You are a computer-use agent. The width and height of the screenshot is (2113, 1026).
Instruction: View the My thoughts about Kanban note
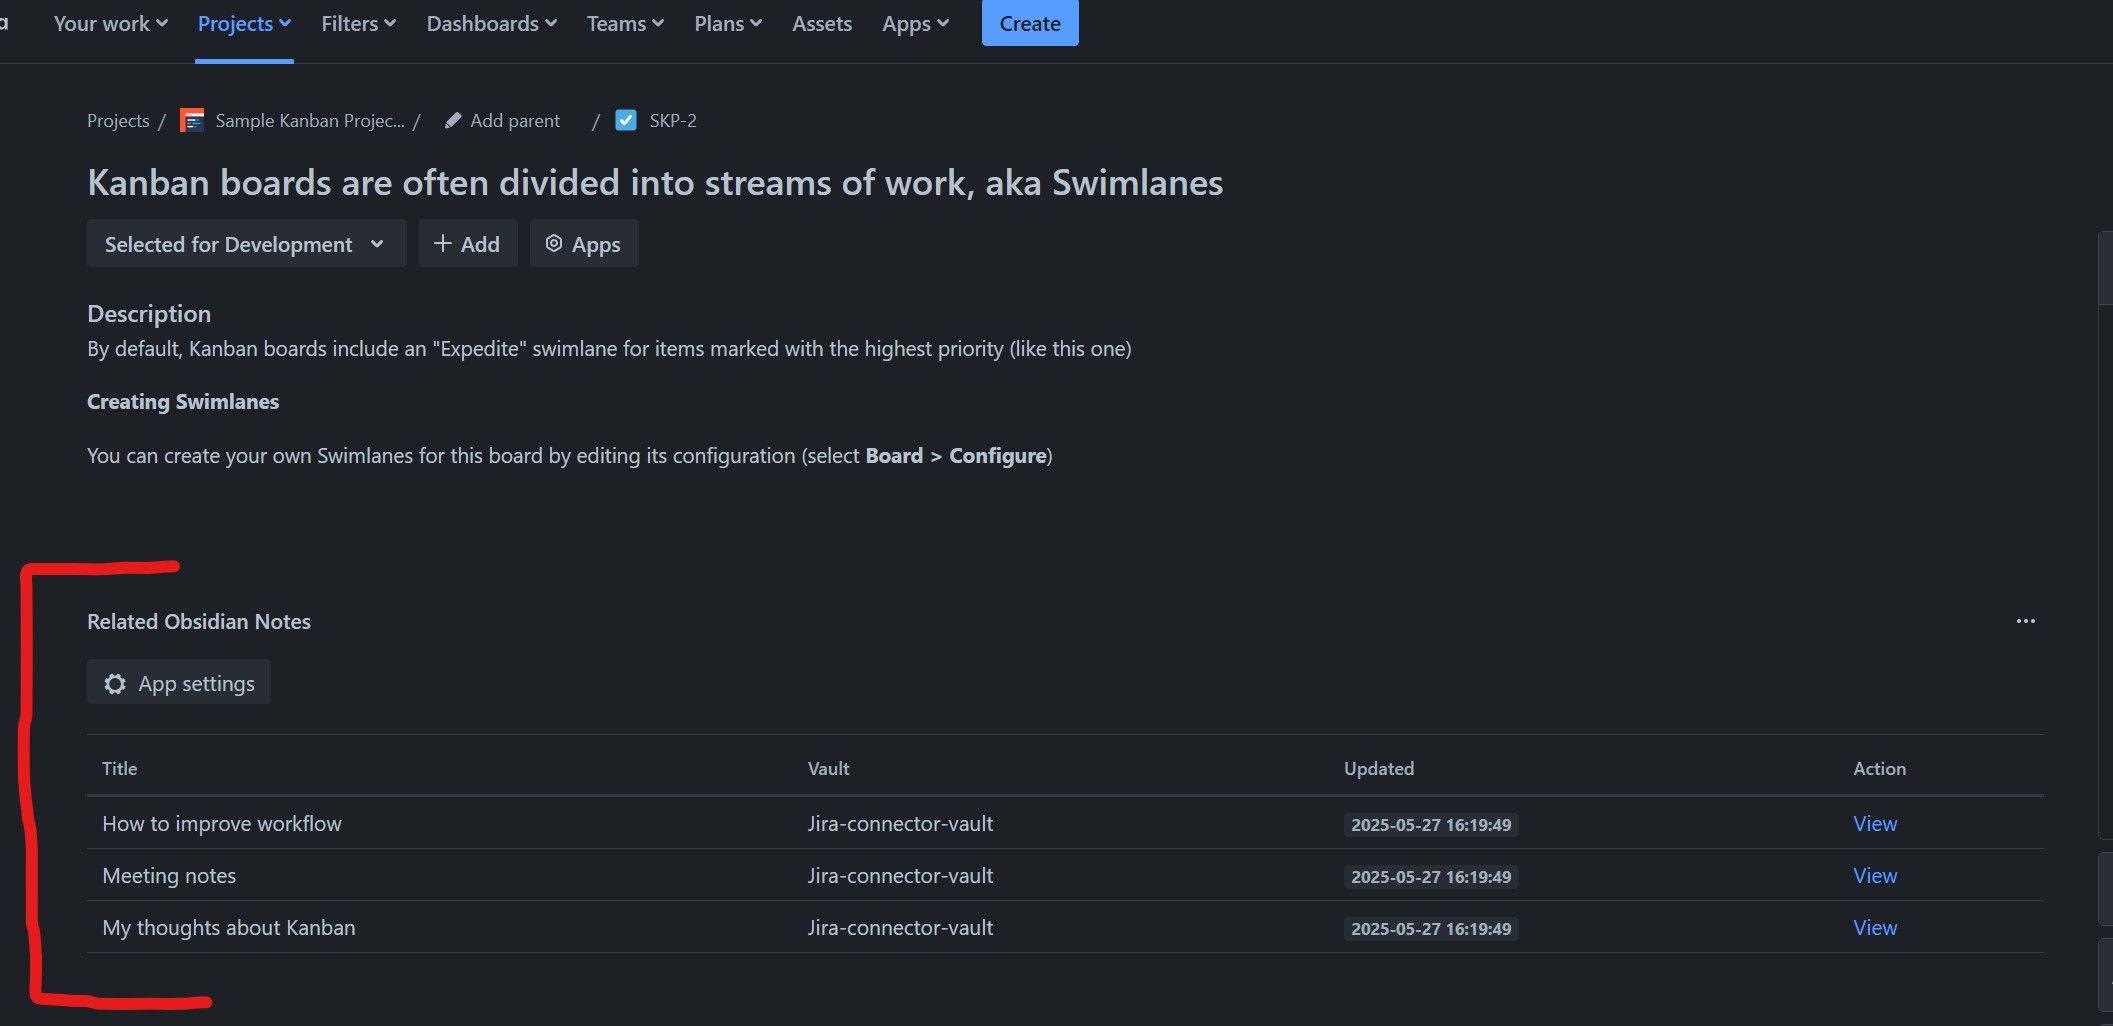pyautogui.click(x=1875, y=928)
